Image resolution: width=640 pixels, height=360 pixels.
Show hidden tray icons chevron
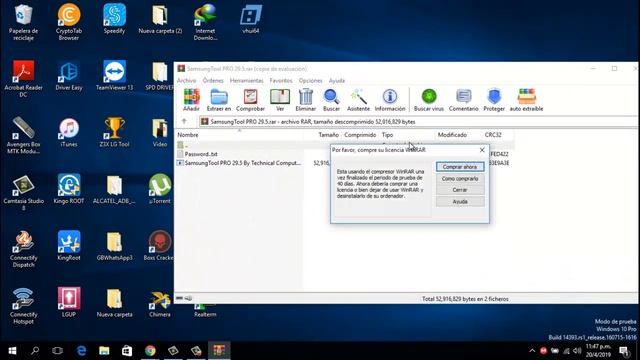click(532, 351)
